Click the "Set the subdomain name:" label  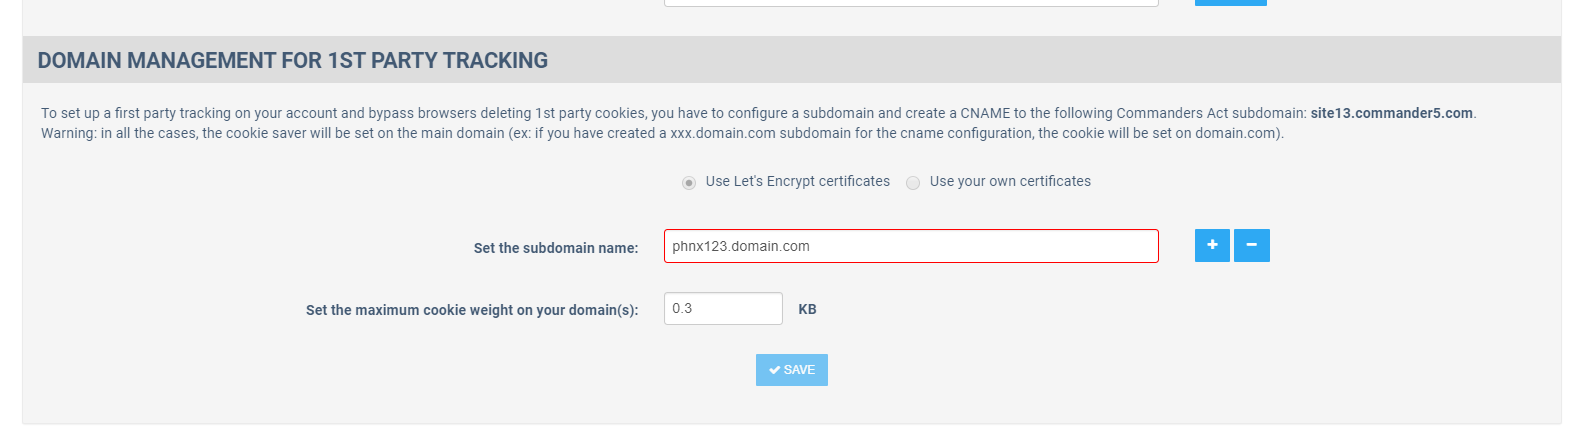[x=556, y=248]
